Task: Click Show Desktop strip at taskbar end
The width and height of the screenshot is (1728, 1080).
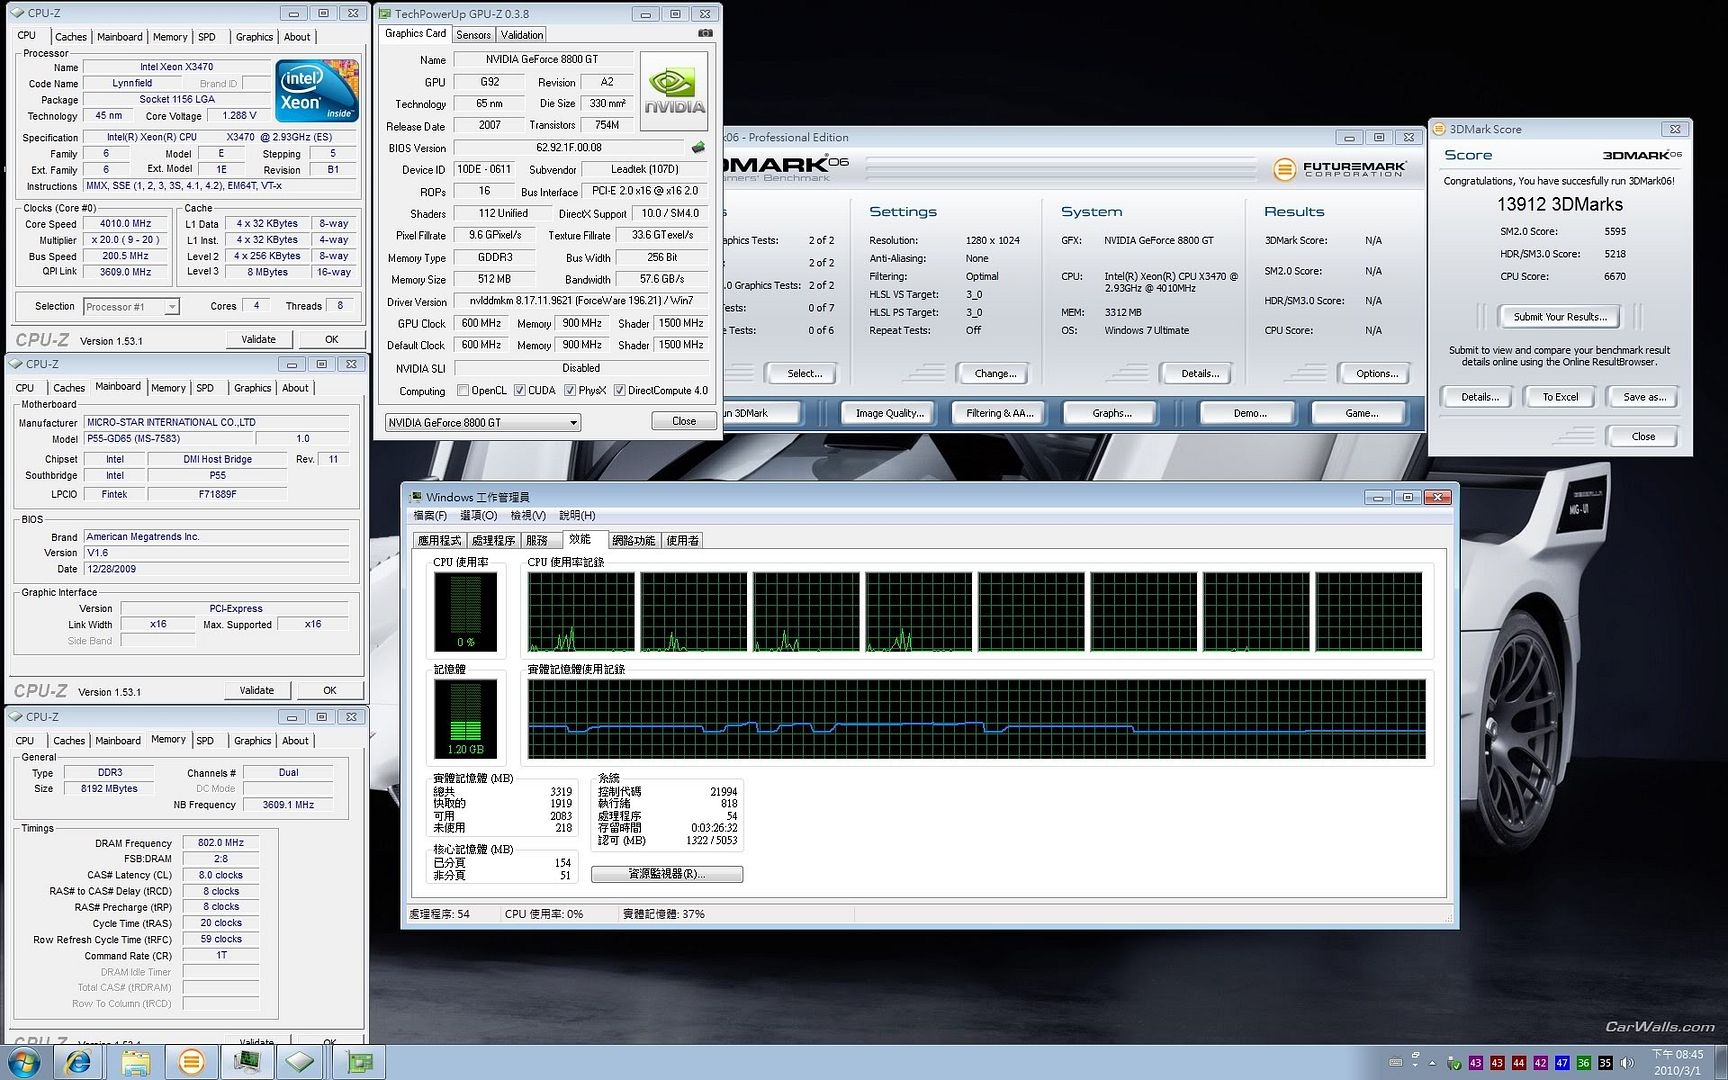Action: pos(1720,1062)
